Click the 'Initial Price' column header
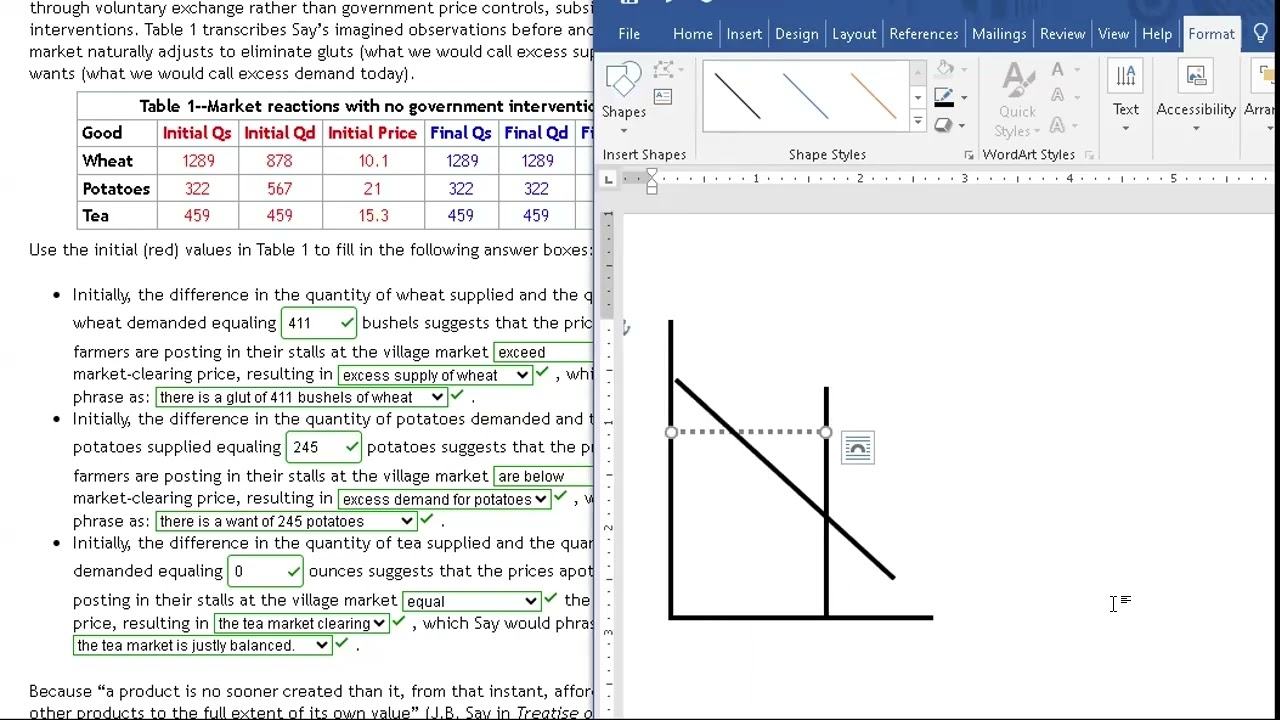This screenshot has width=1280, height=720. click(x=372, y=133)
